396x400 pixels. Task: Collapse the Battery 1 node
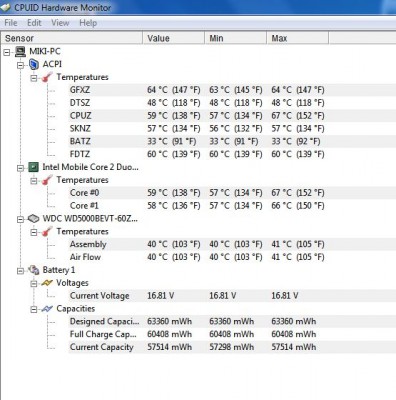pyautogui.click(x=20, y=271)
